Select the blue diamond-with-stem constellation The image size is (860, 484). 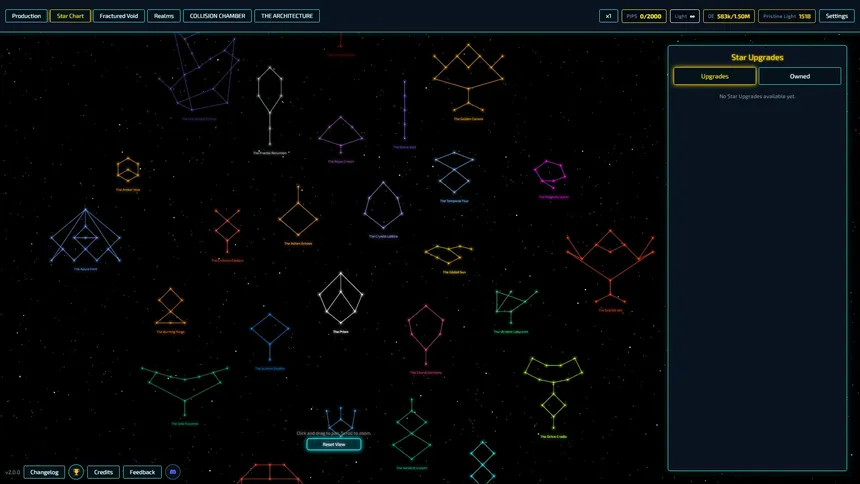click(270, 337)
